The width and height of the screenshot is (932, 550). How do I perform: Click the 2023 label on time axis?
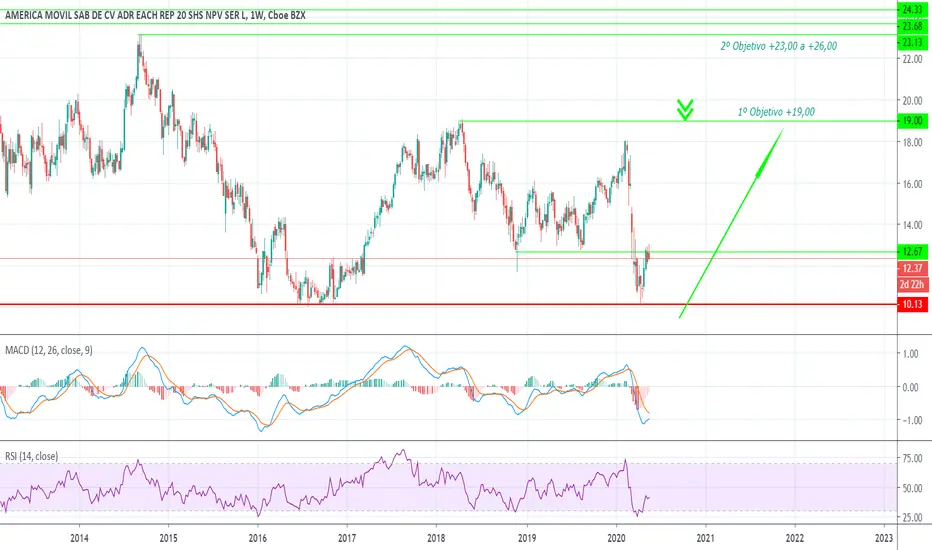click(x=884, y=538)
